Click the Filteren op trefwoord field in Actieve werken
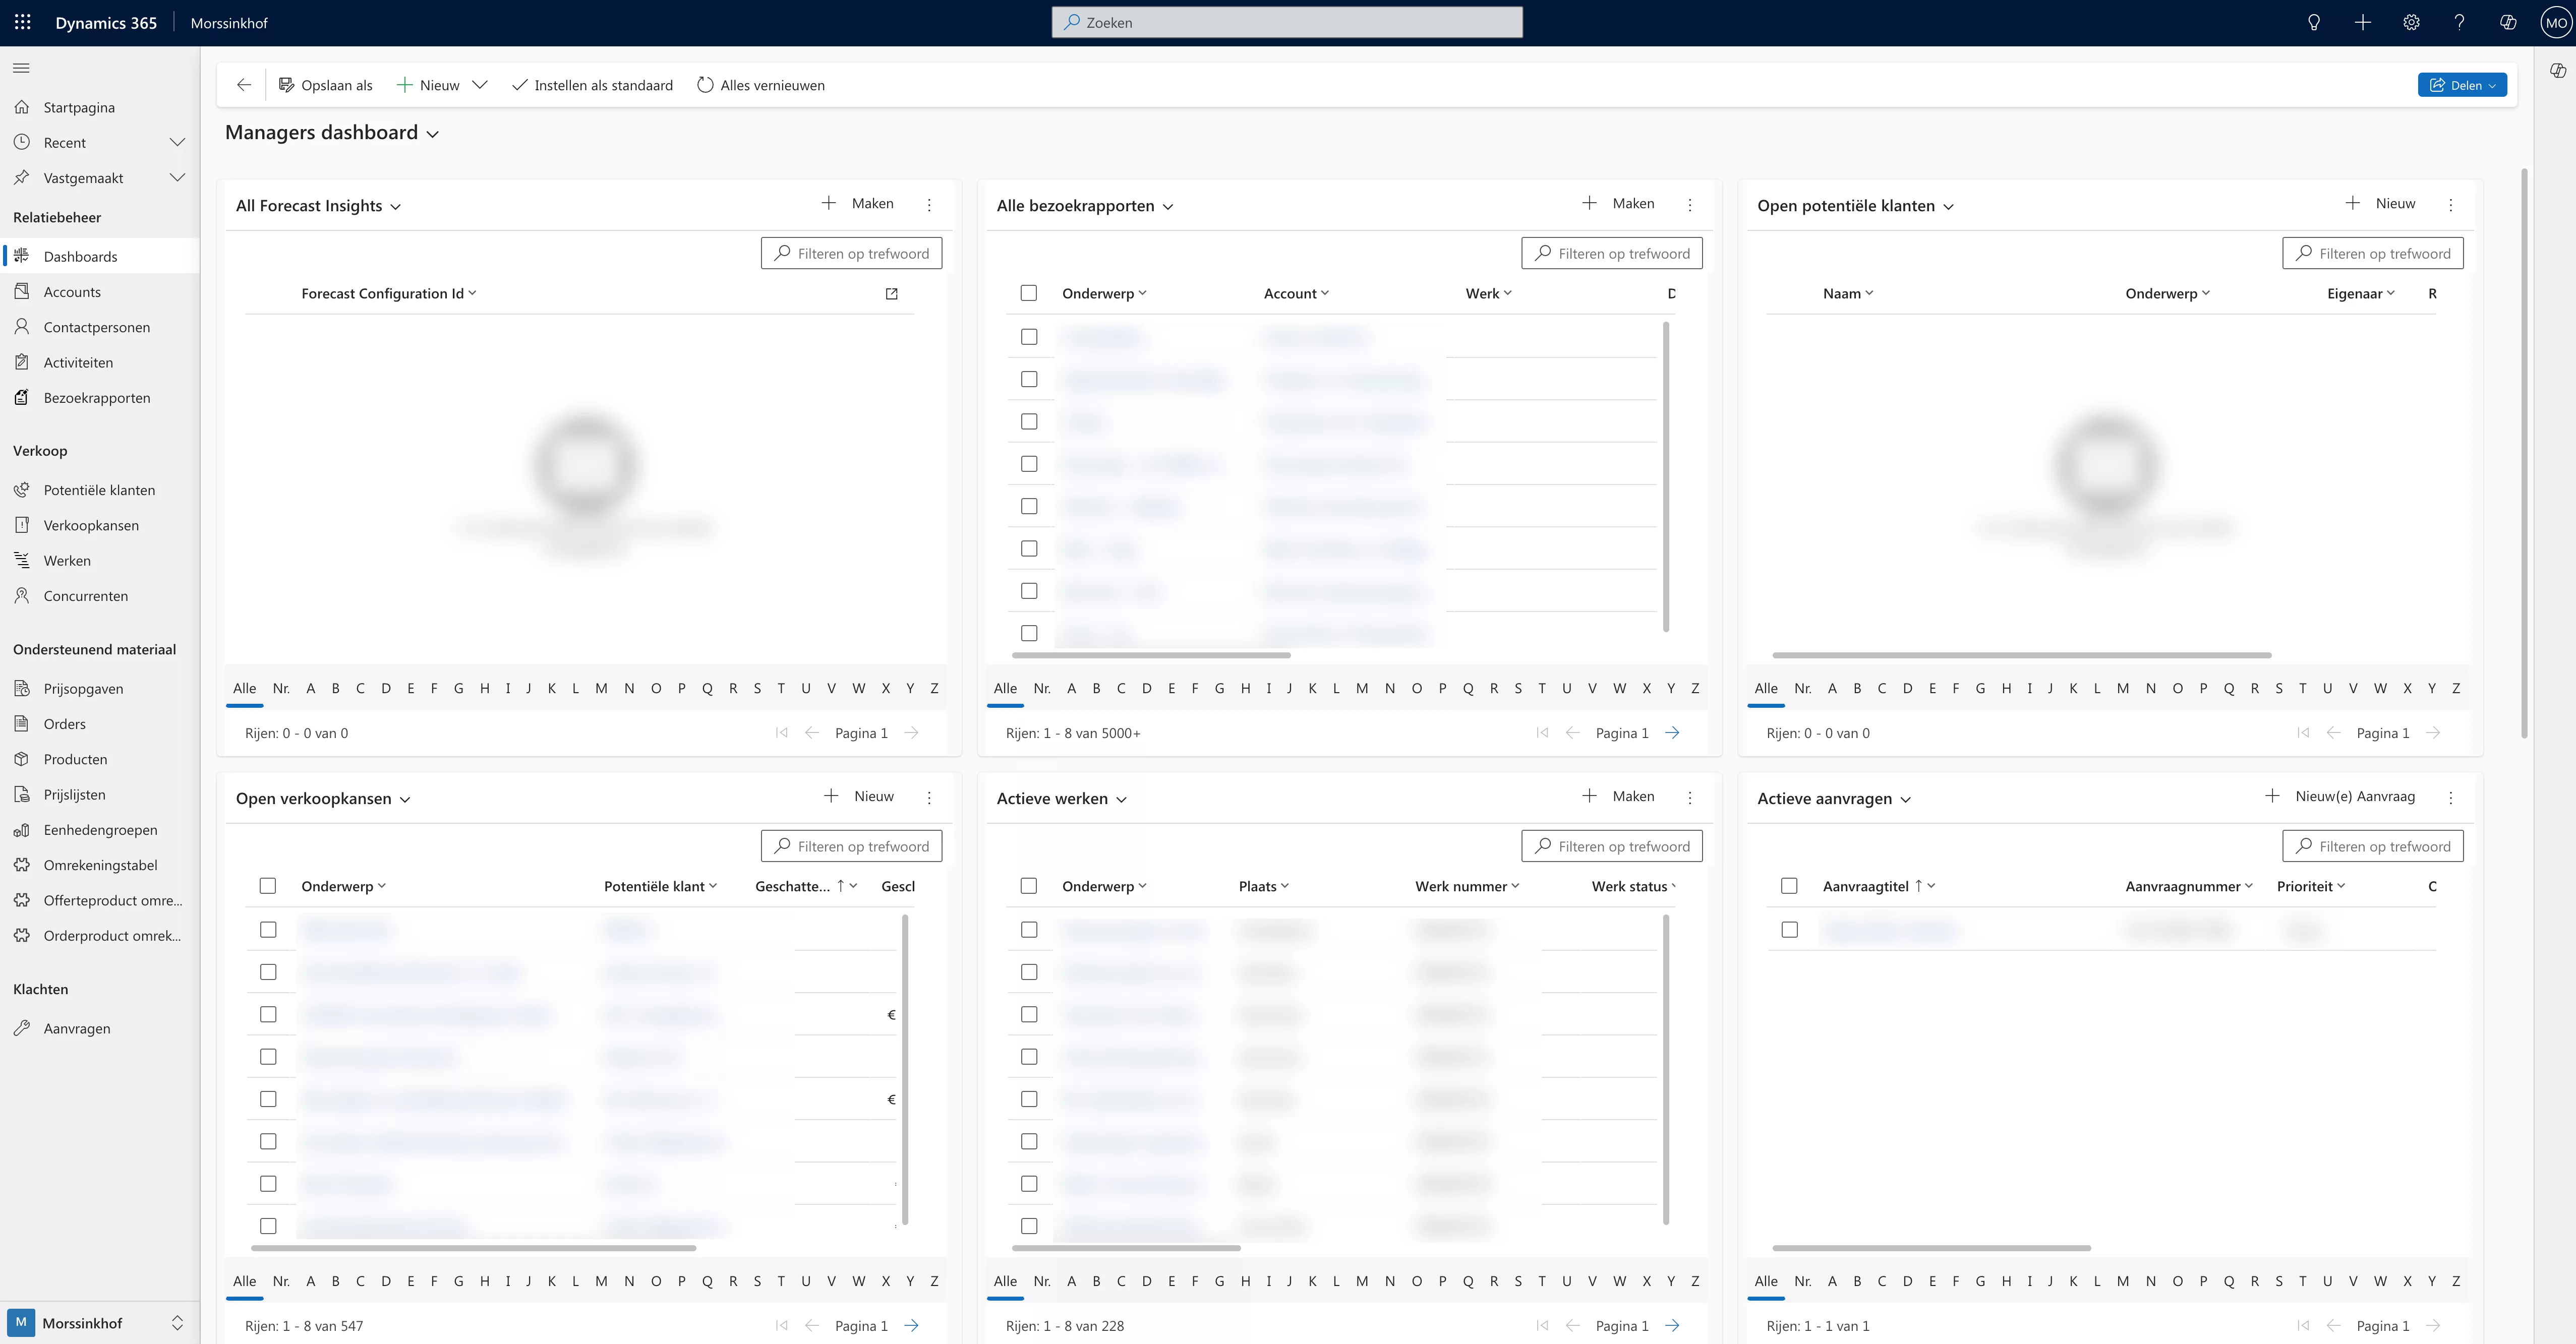This screenshot has width=2576, height=1344. point(1612,845)
